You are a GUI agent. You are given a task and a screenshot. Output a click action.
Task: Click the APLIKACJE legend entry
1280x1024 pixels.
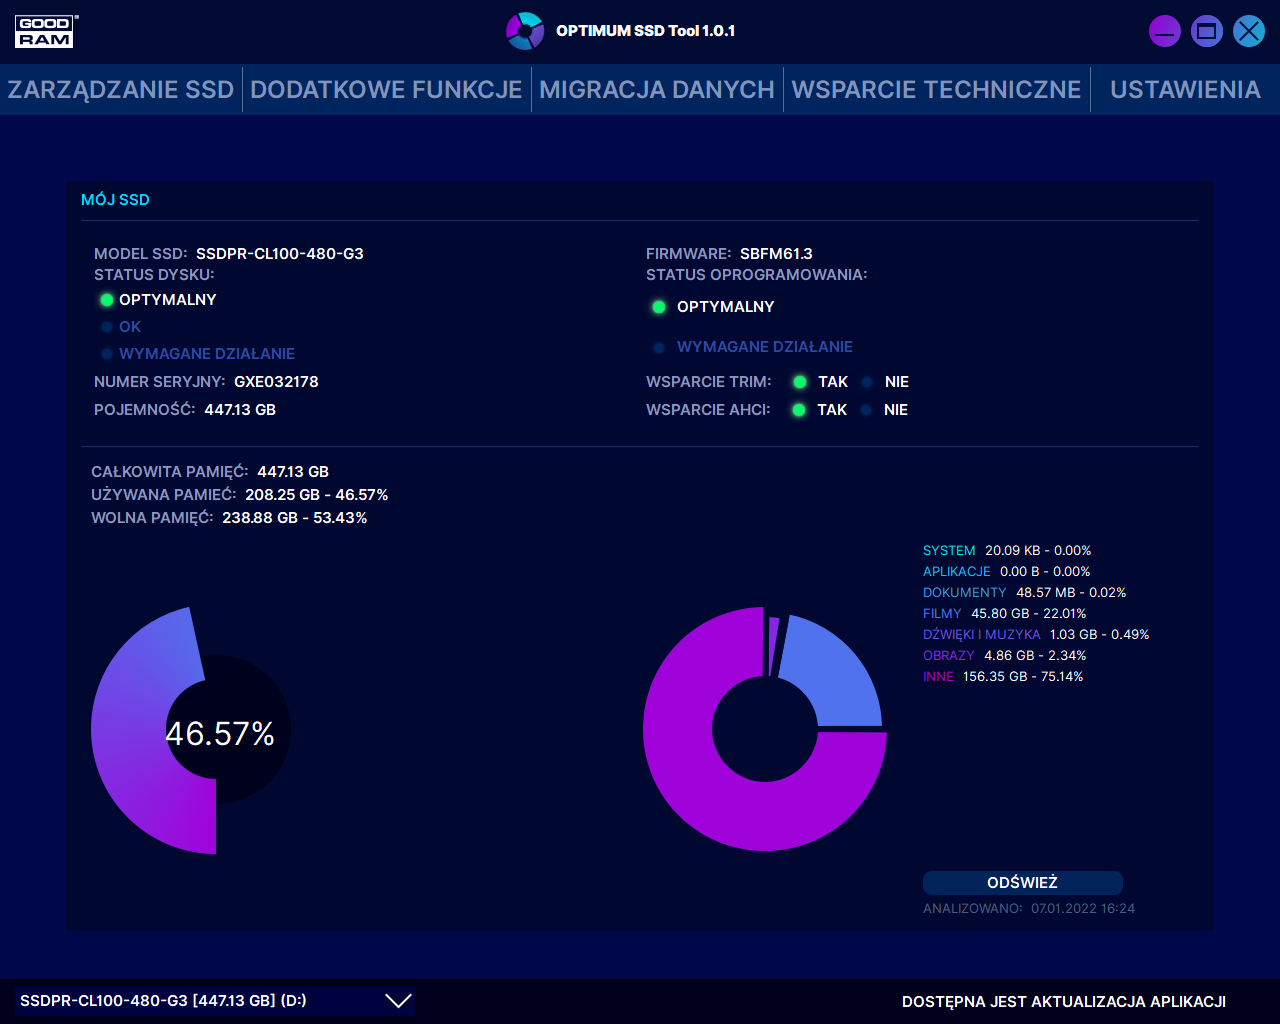click(x=1007, y=572)
